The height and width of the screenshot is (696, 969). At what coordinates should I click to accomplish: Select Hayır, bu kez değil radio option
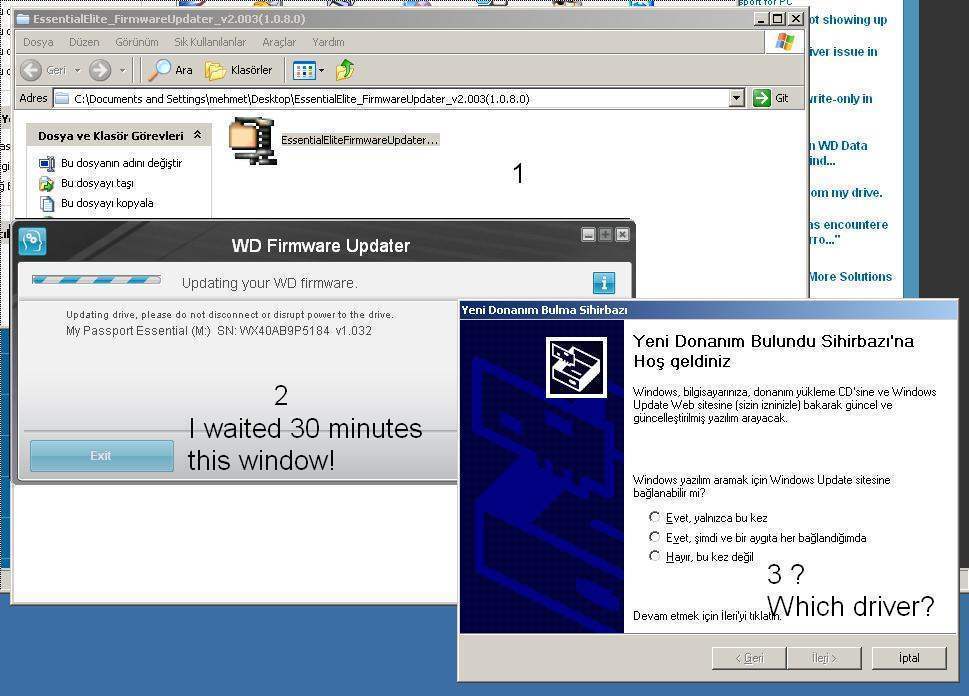(654, 556)
